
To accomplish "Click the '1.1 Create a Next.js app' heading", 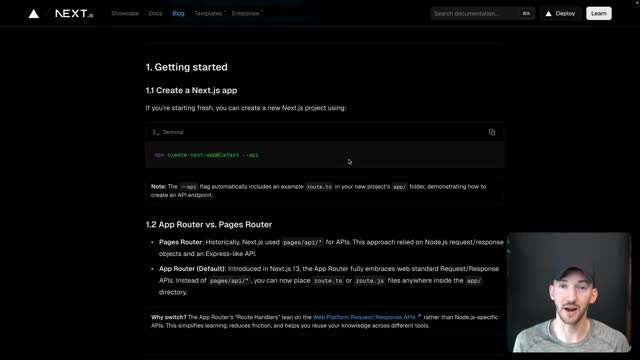I will (191, 91).
